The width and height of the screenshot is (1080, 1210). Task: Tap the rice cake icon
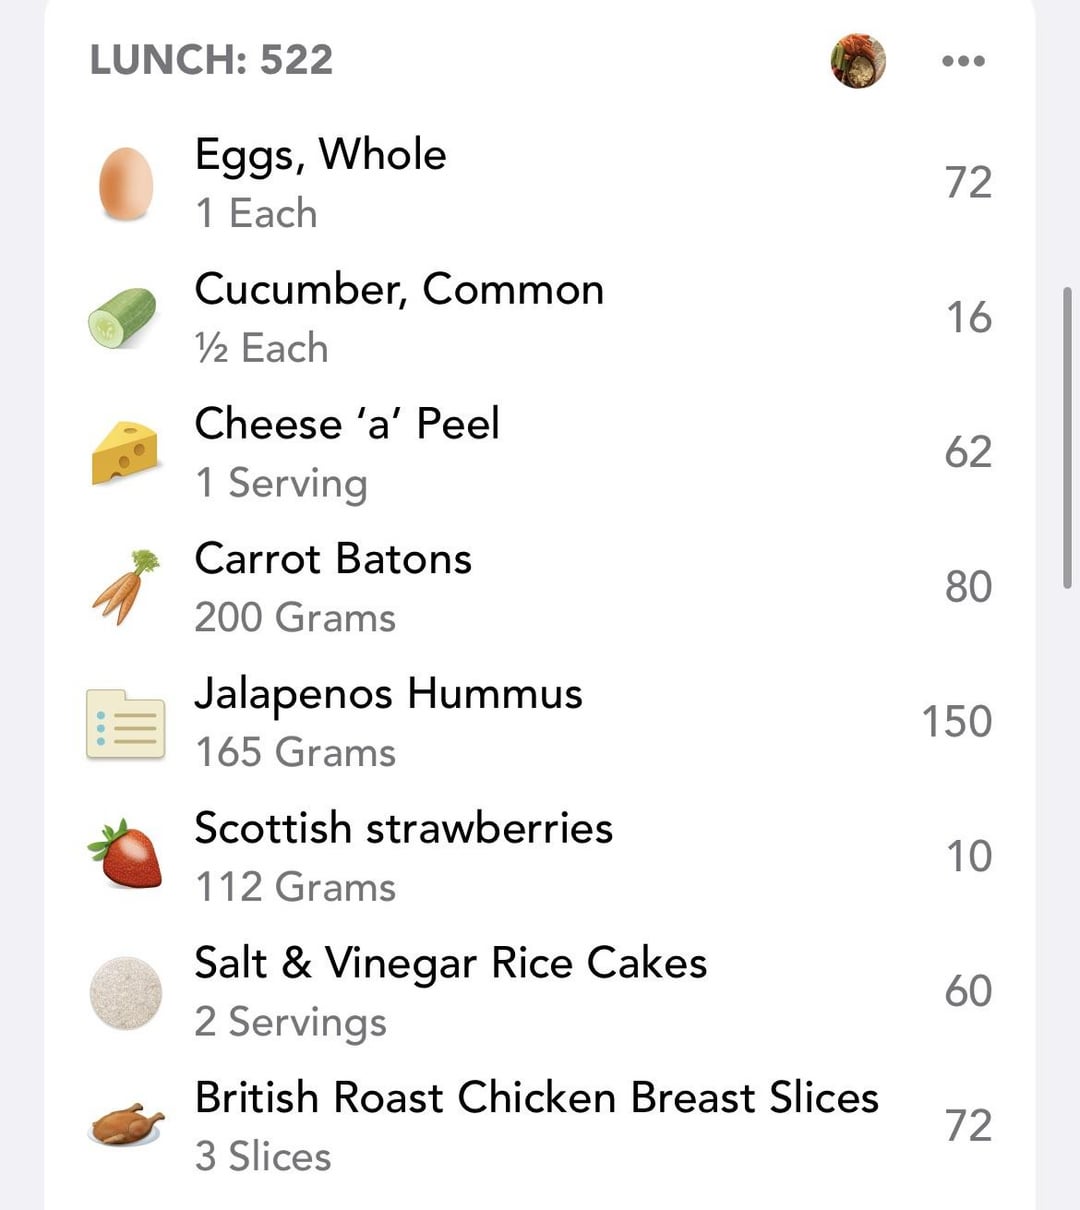126,992
